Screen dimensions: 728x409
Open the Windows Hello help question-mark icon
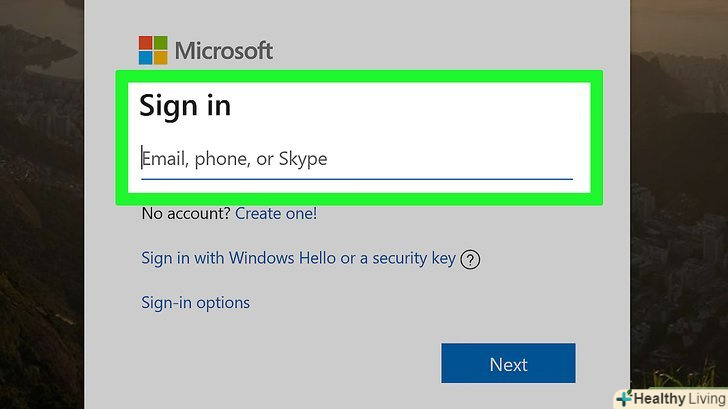(471, 259)
